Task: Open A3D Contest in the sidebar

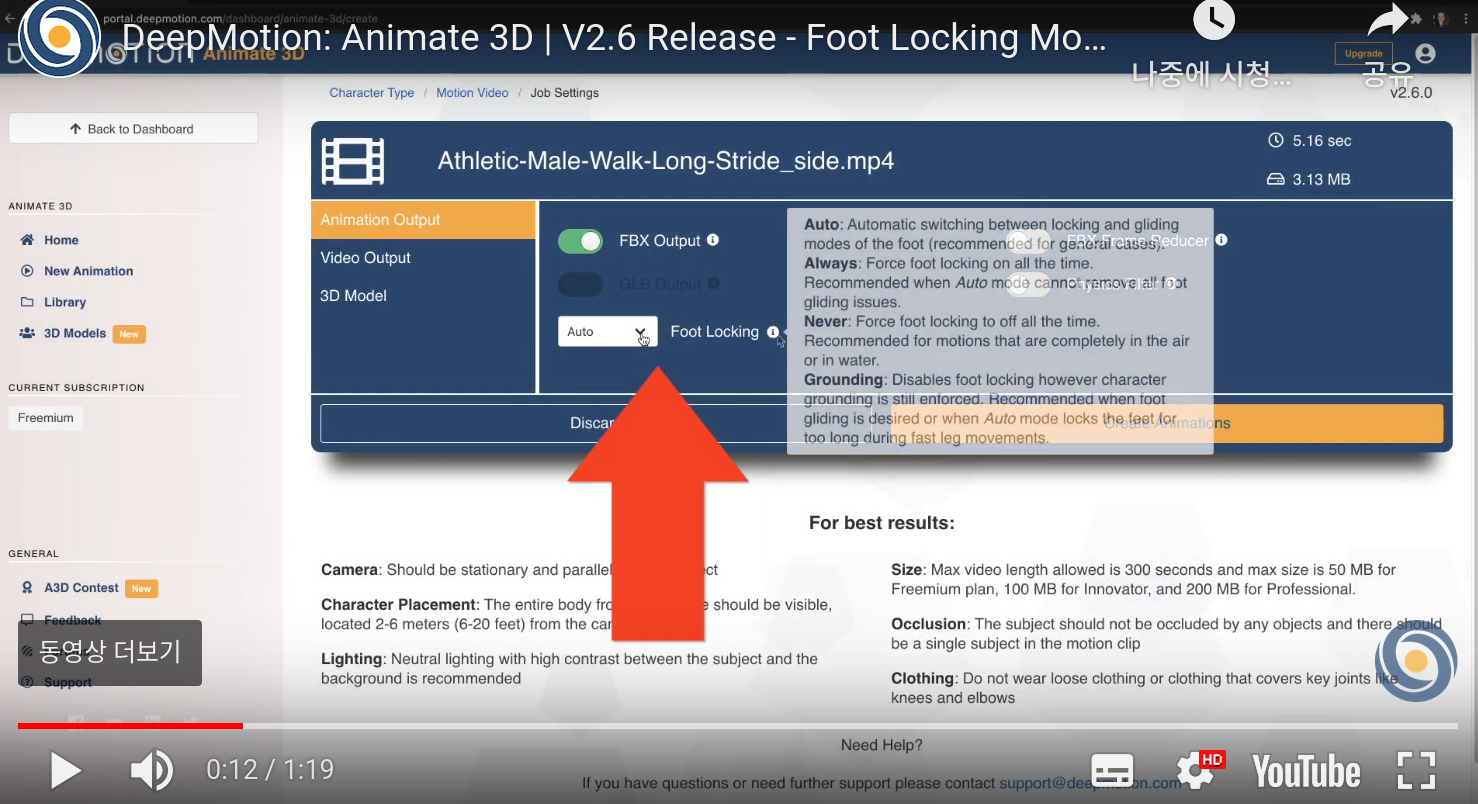Action: 81,588
